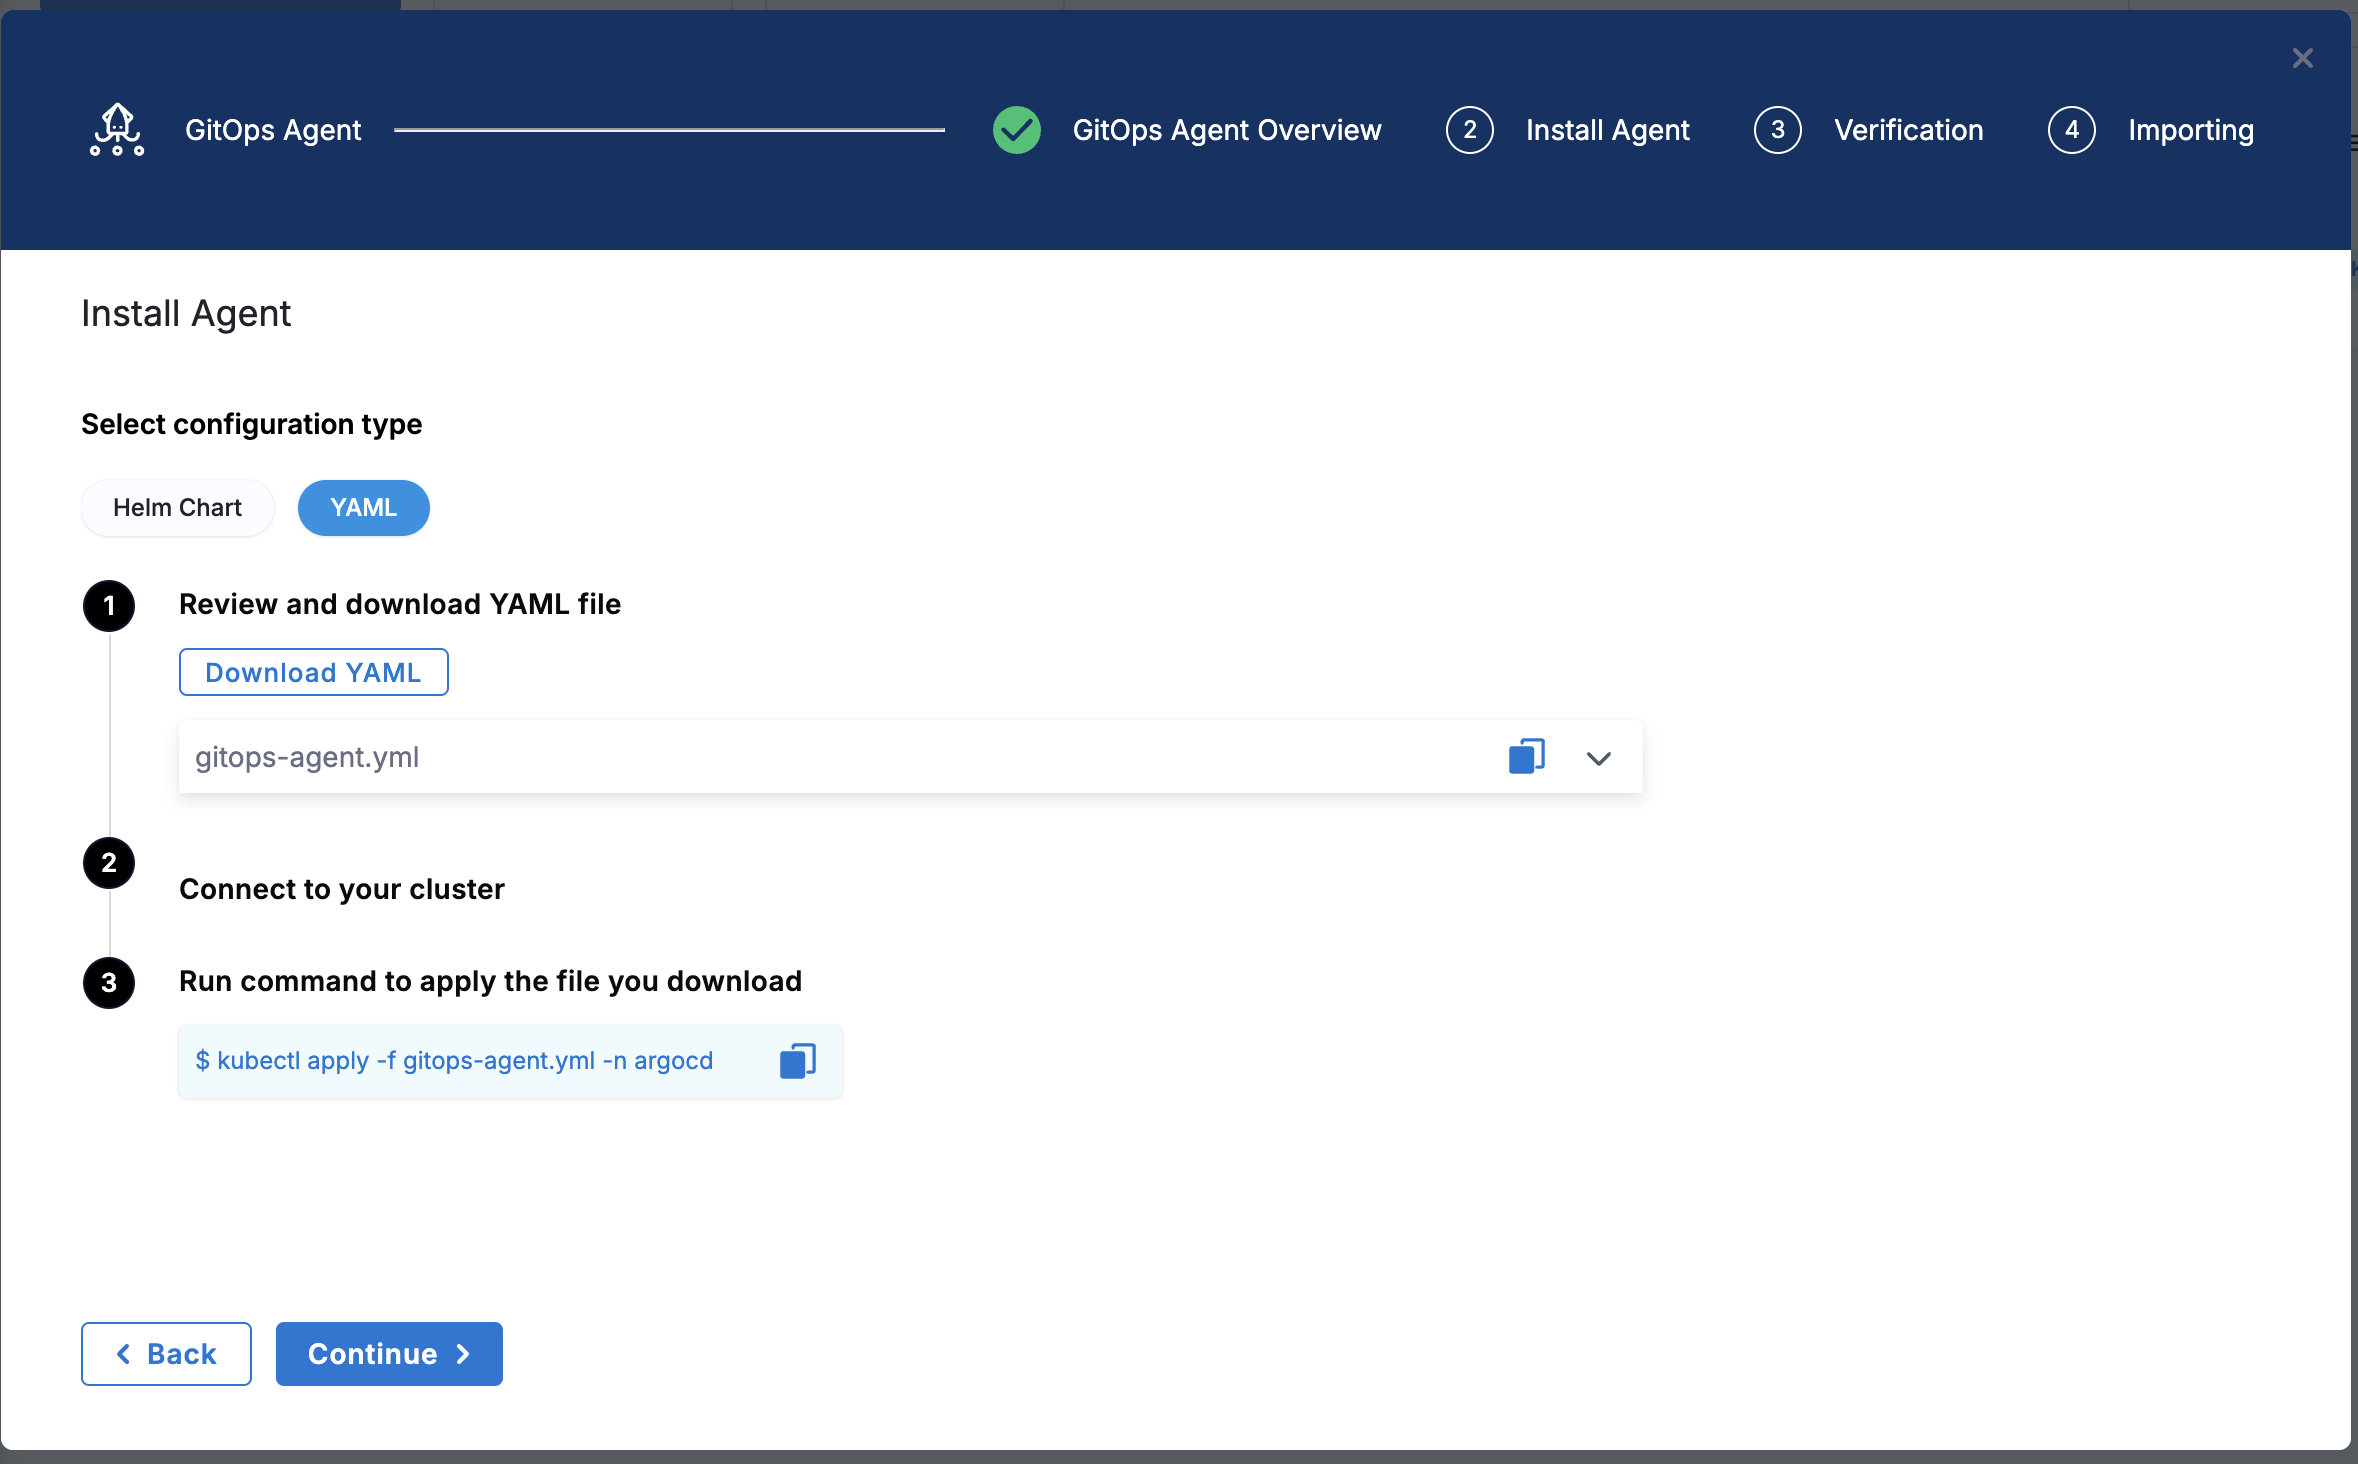Go to the Importing step label
The image size is (2358, 1464).
(2190, 130)
